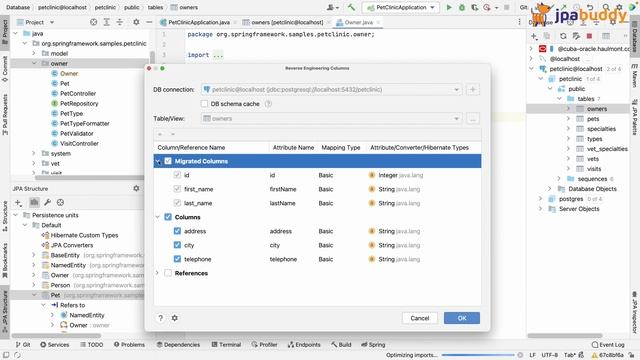Click refresh icon in Database panel toolbar
The image size is (640, 360).
563,36
